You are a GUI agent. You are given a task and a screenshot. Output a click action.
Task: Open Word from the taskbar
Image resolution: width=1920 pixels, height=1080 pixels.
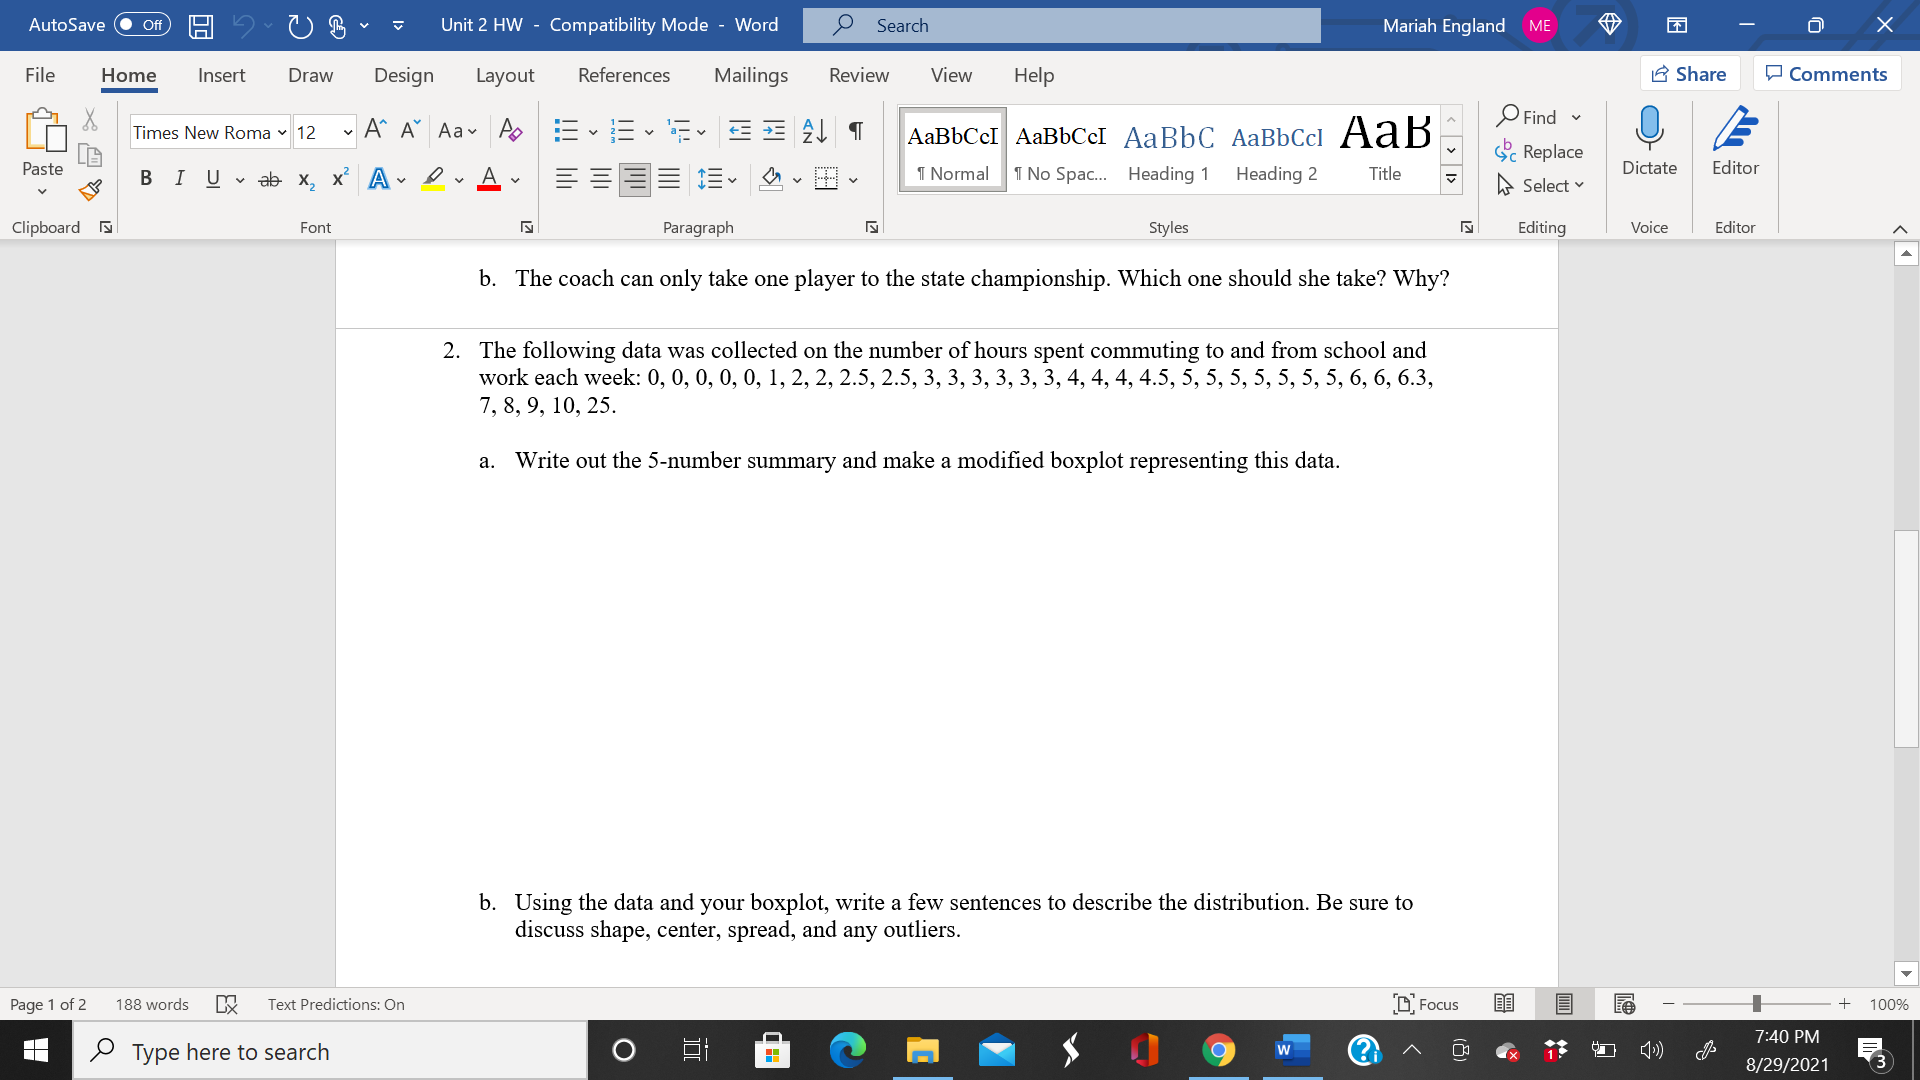[1291, 1050]
